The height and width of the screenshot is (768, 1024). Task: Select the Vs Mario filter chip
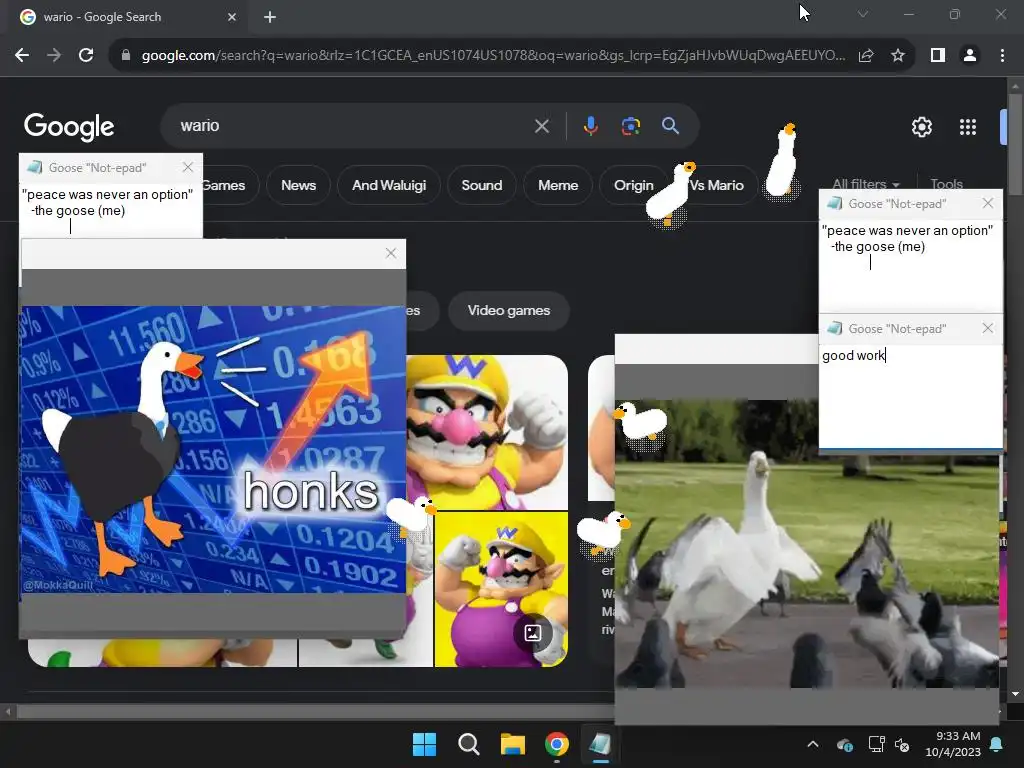(717, 185)
